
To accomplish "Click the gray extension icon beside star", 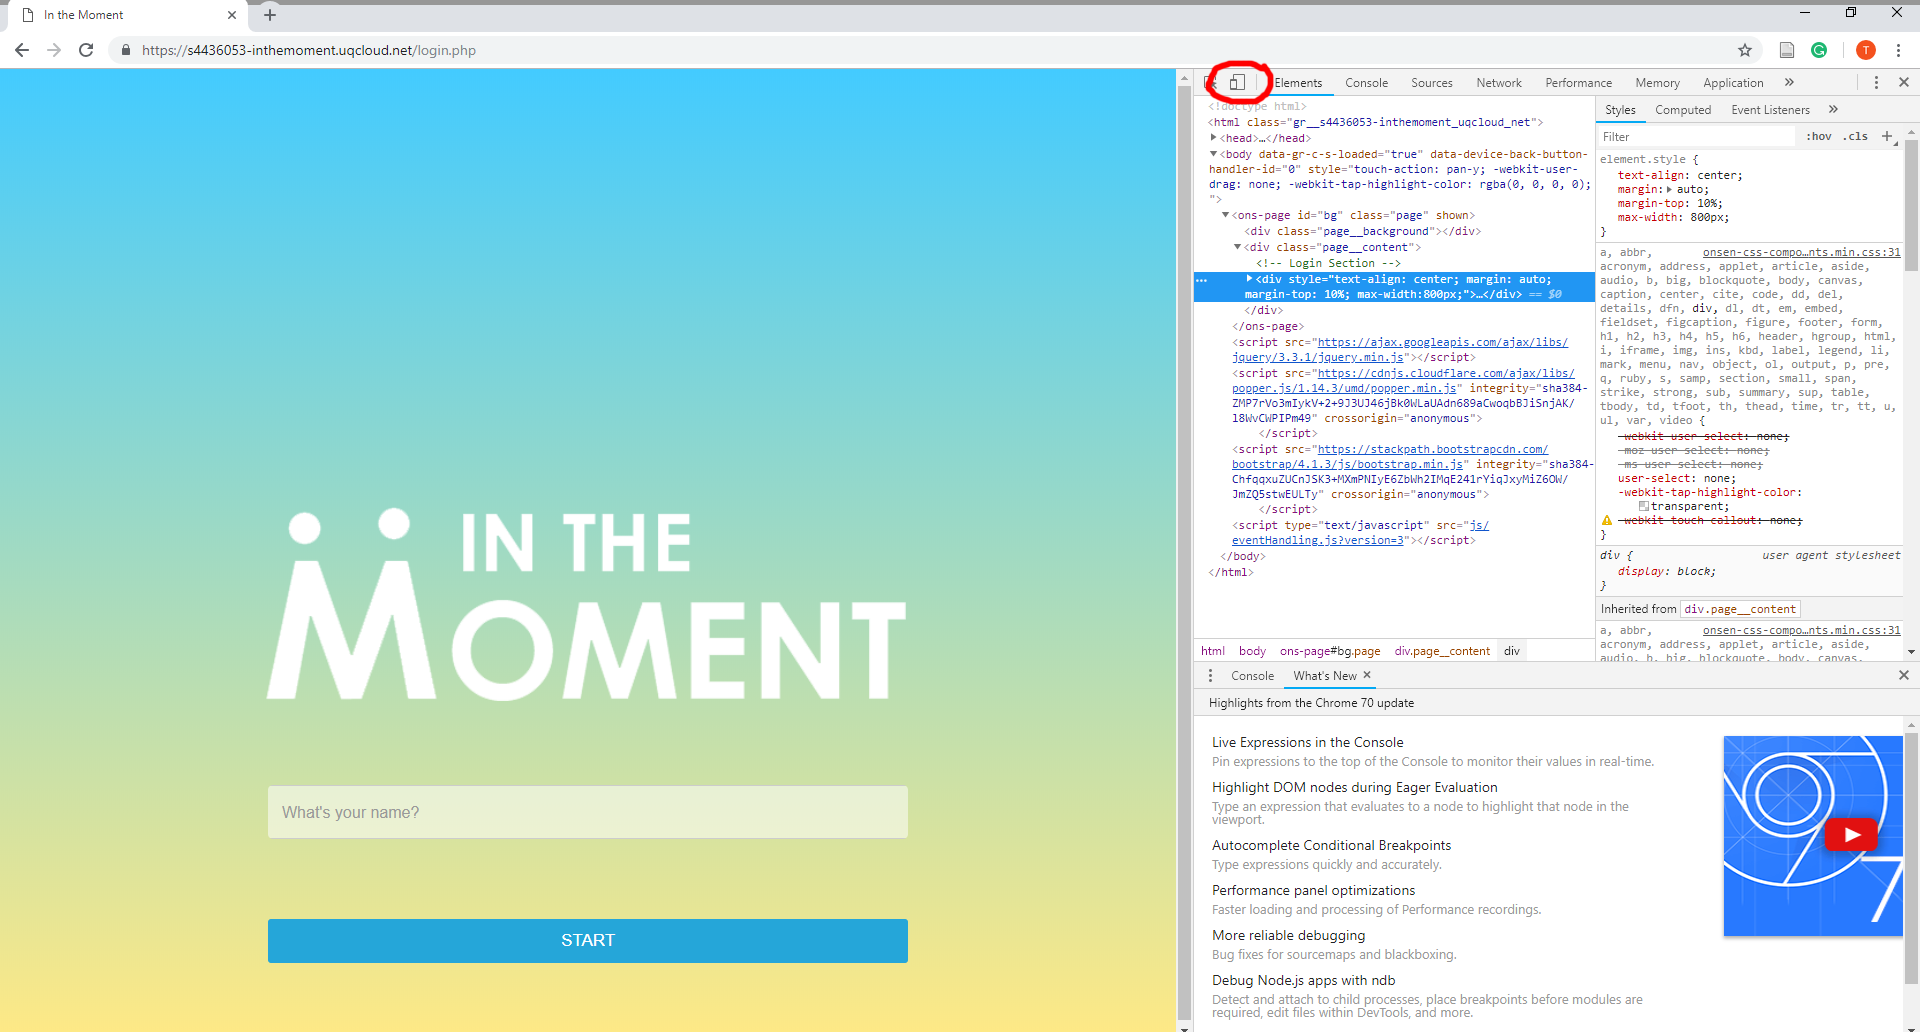I will coord(1787,50).
